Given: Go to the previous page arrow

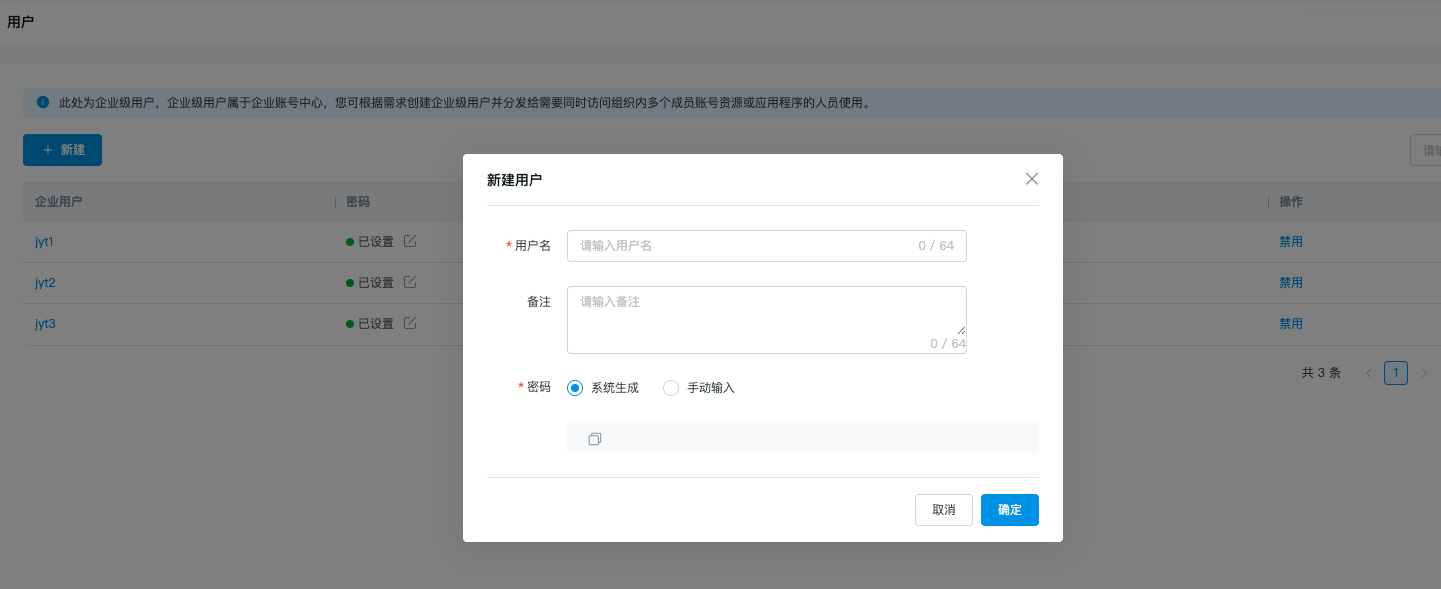Looking at the screenshot, I should (x=1368, y=373).
